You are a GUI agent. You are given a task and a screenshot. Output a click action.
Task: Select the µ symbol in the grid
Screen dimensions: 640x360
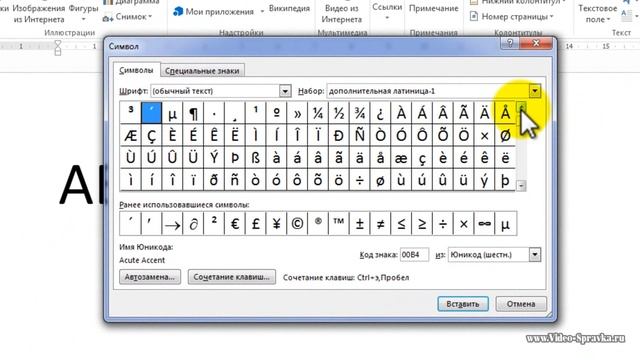click(172, 113)
